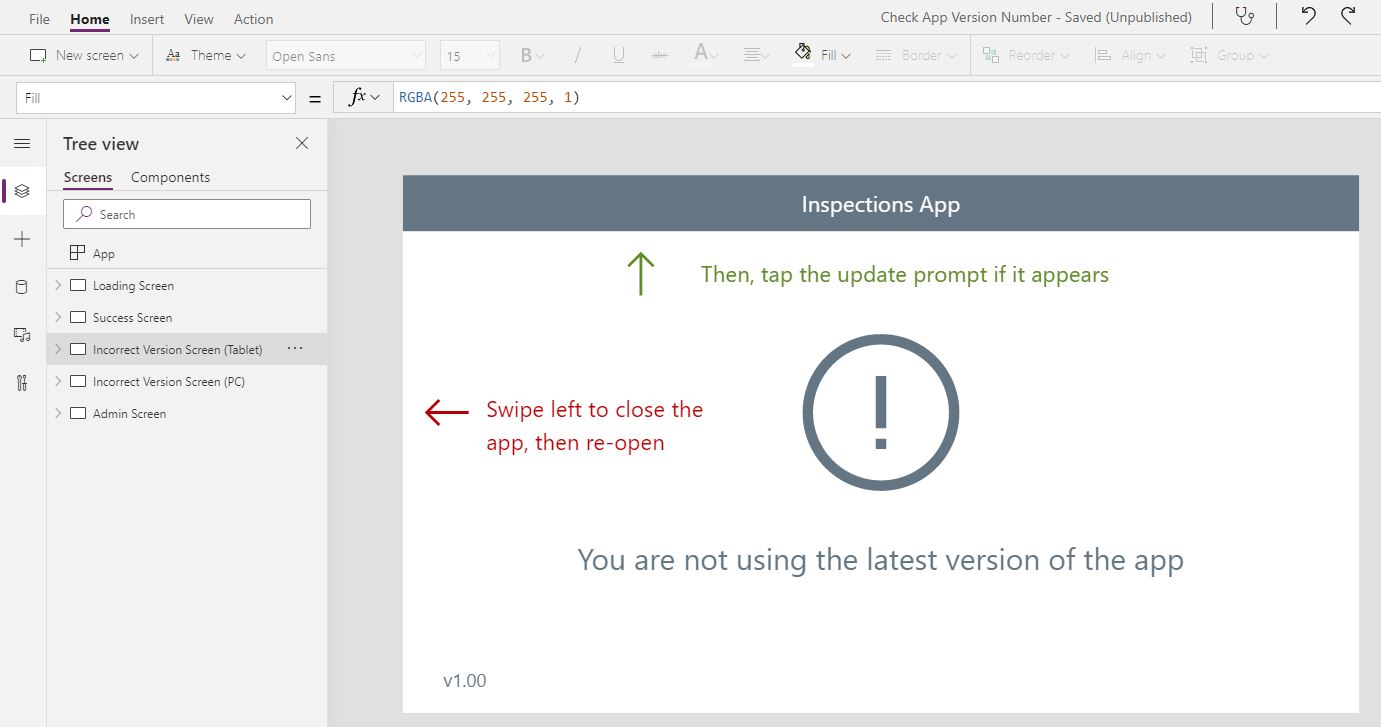
Task: Open the font size dropdown
Action: [x=468, y=55]
